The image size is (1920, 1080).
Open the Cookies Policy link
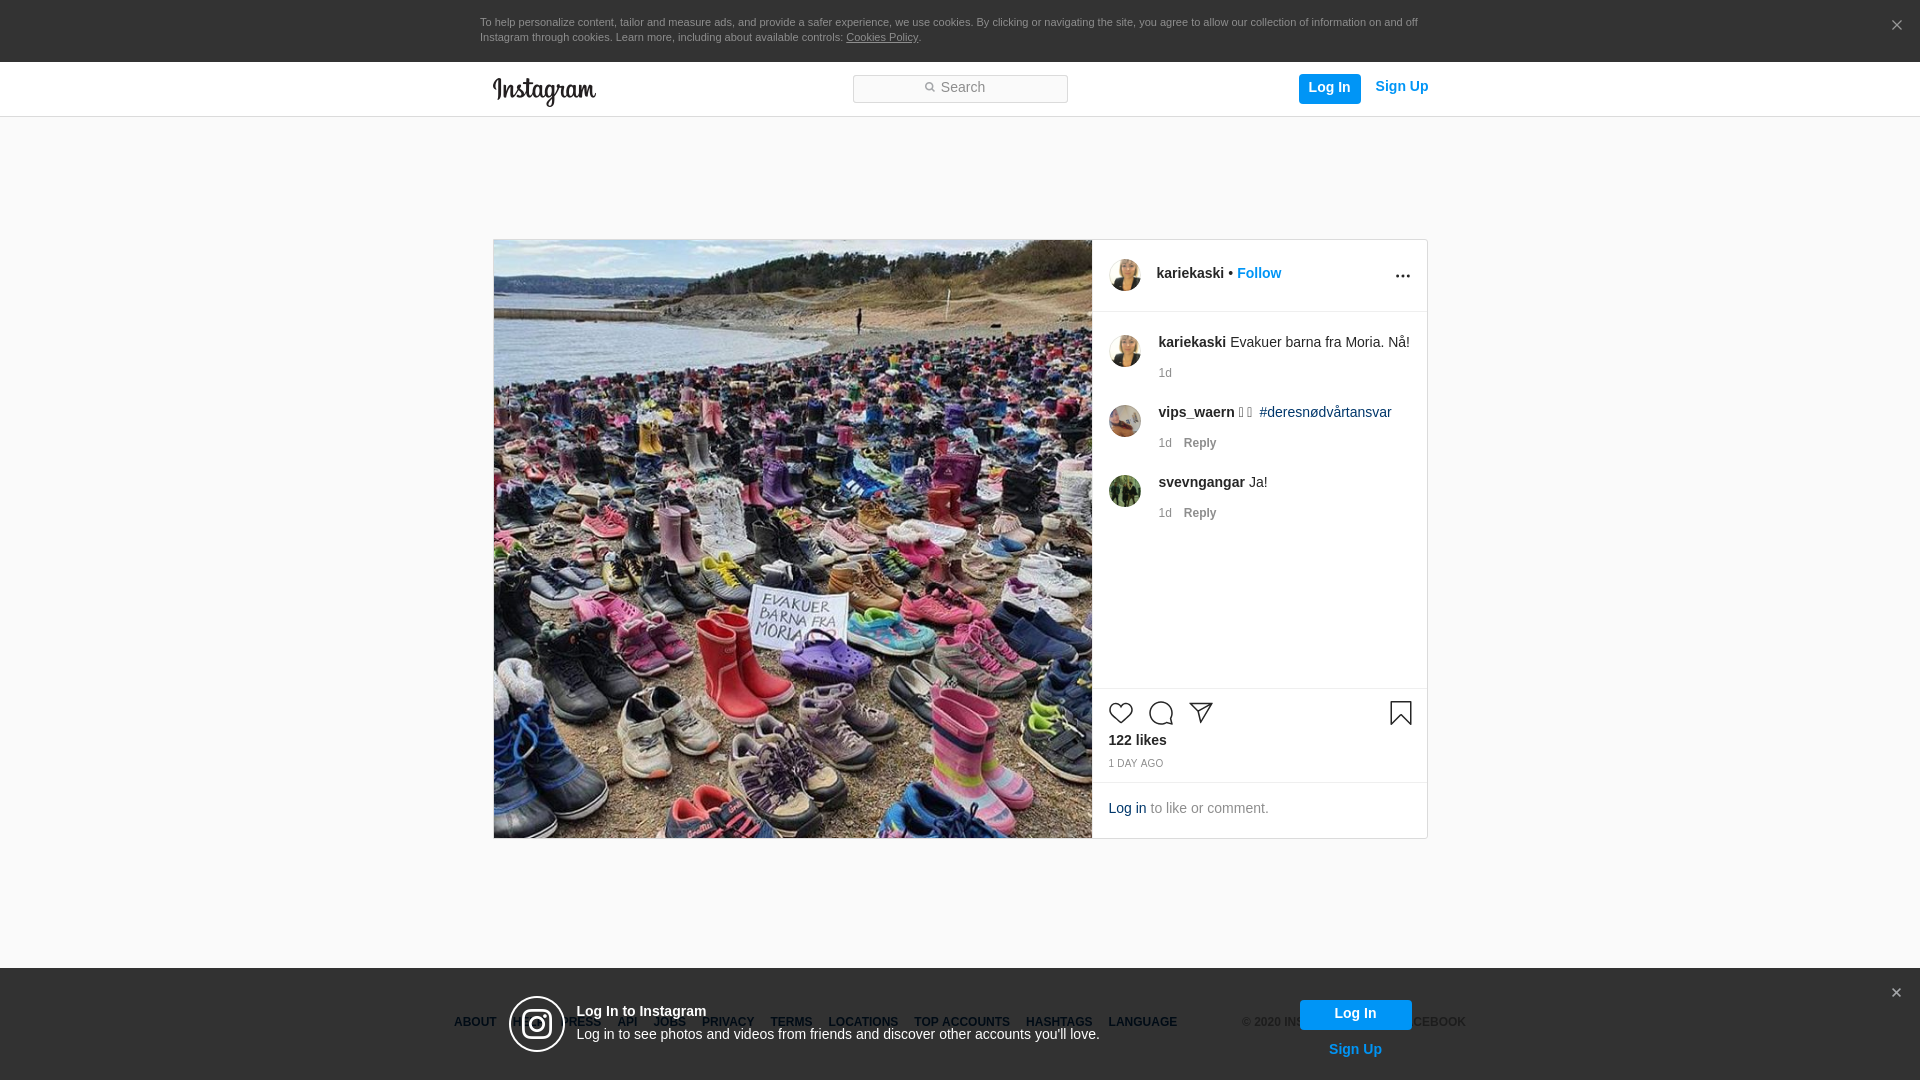click(881, 37)
